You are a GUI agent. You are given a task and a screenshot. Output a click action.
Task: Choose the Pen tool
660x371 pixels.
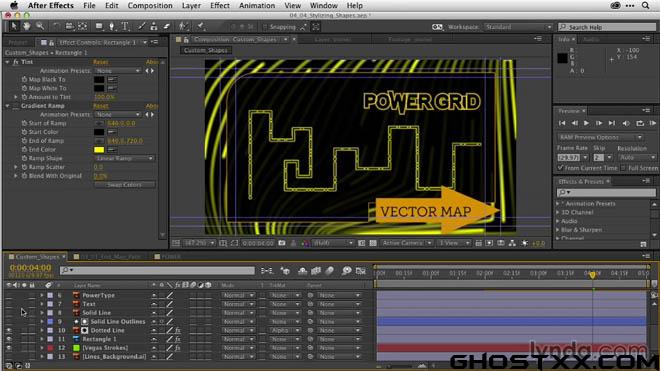112,27
